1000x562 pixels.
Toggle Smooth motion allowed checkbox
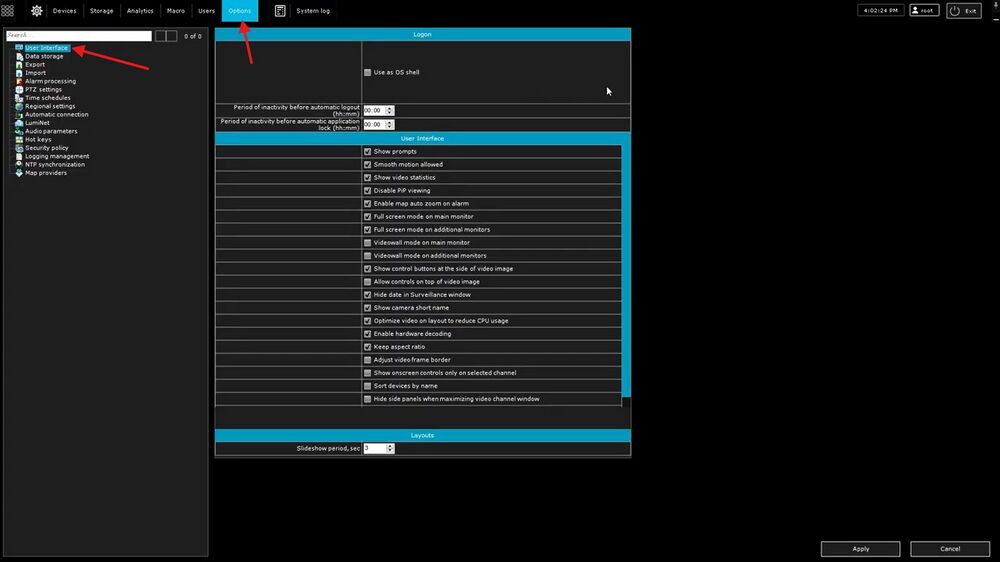367,164
